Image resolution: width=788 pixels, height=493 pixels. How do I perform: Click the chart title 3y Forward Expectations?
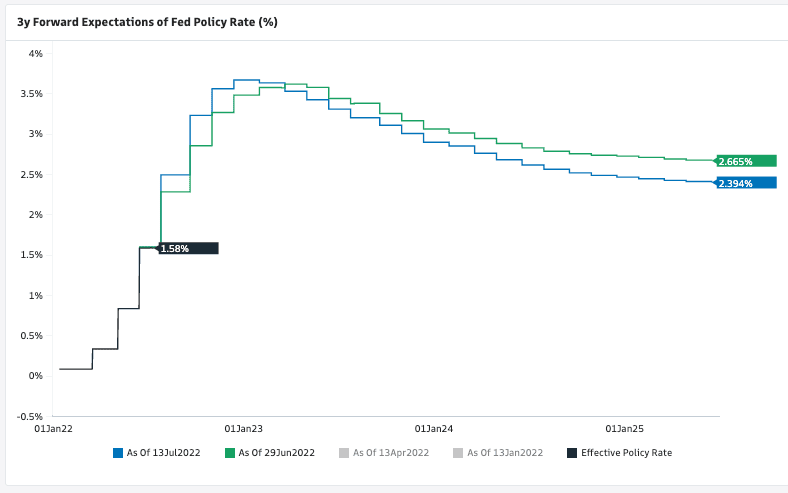coord(147,21)
